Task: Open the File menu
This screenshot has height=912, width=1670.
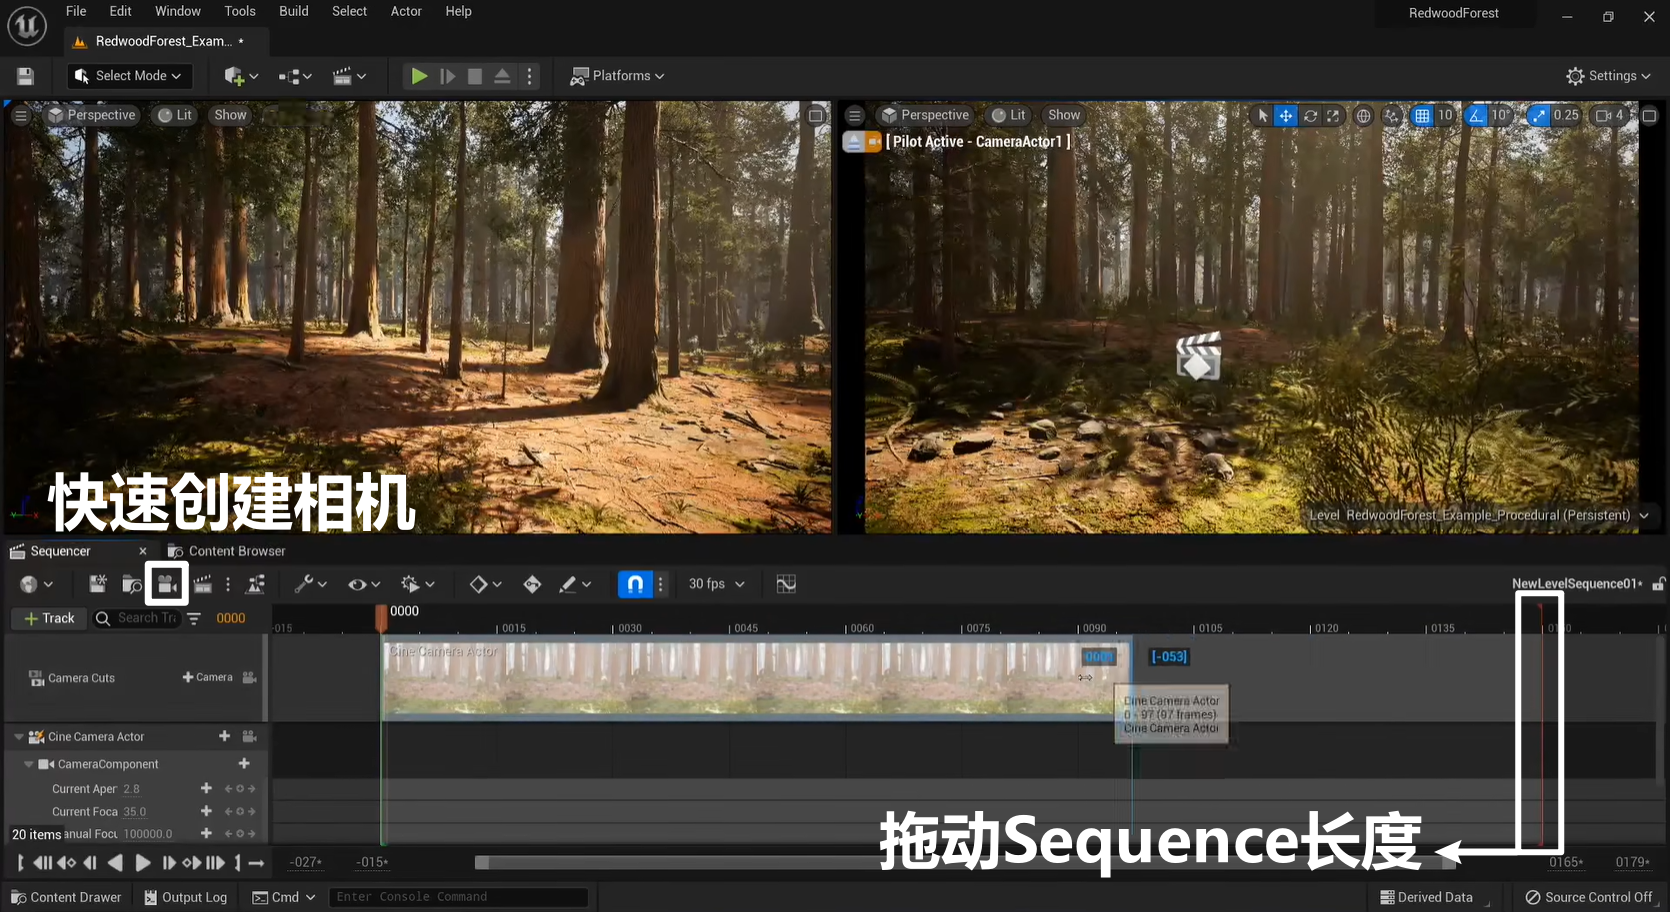Action: pos(76,11)
